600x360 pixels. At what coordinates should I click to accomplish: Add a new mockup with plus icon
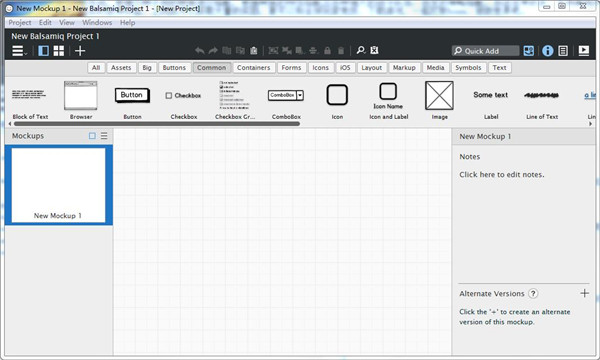pyautogui.click(x=80, y=51)
